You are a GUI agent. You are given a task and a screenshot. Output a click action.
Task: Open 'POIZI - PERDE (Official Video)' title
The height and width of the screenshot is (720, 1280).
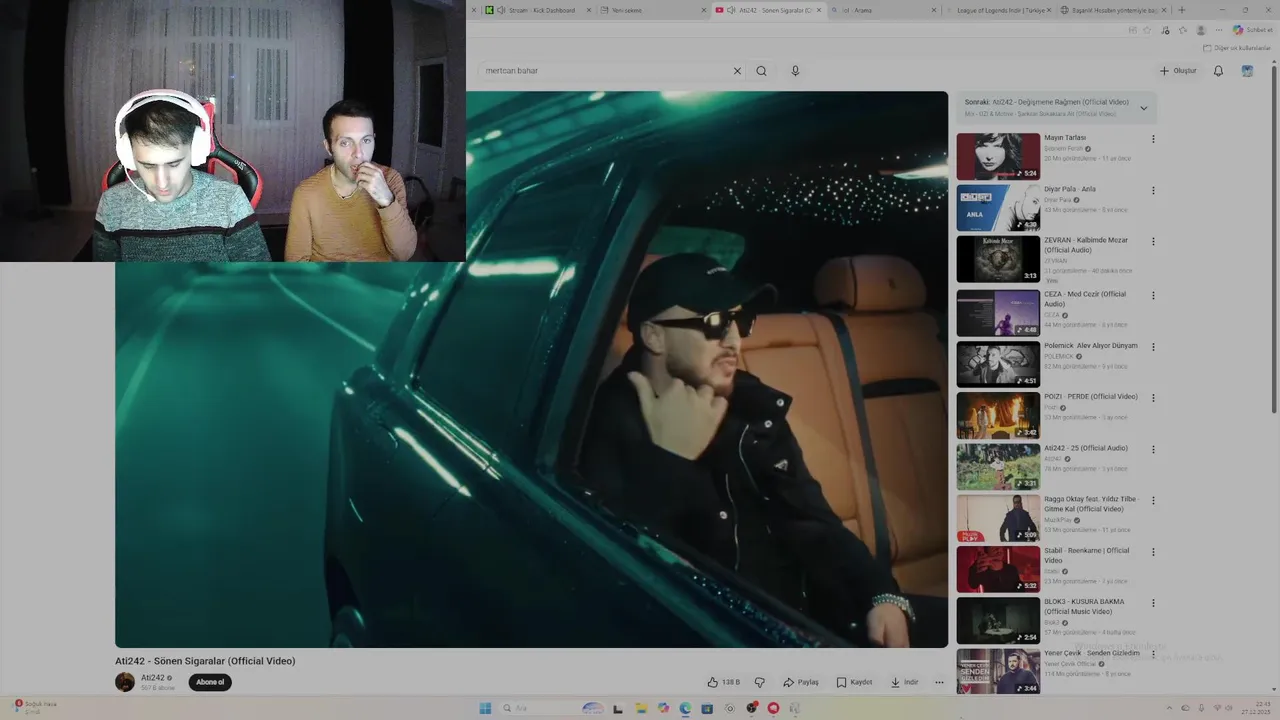(x=1090, y=397)
